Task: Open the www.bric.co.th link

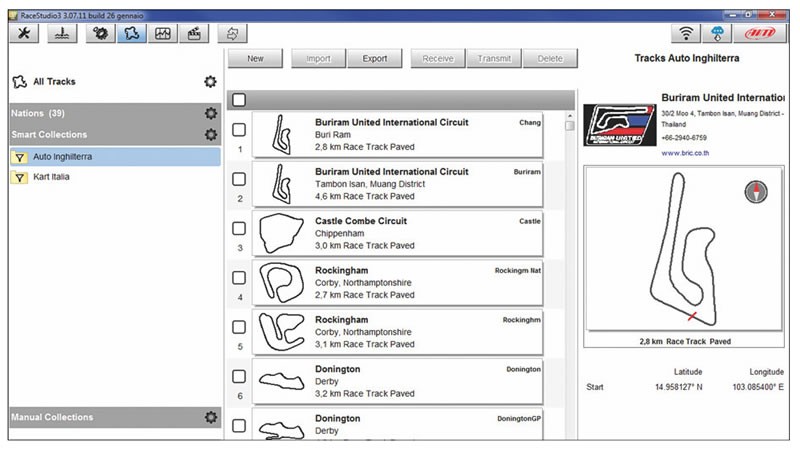Action: coord(685,153)
